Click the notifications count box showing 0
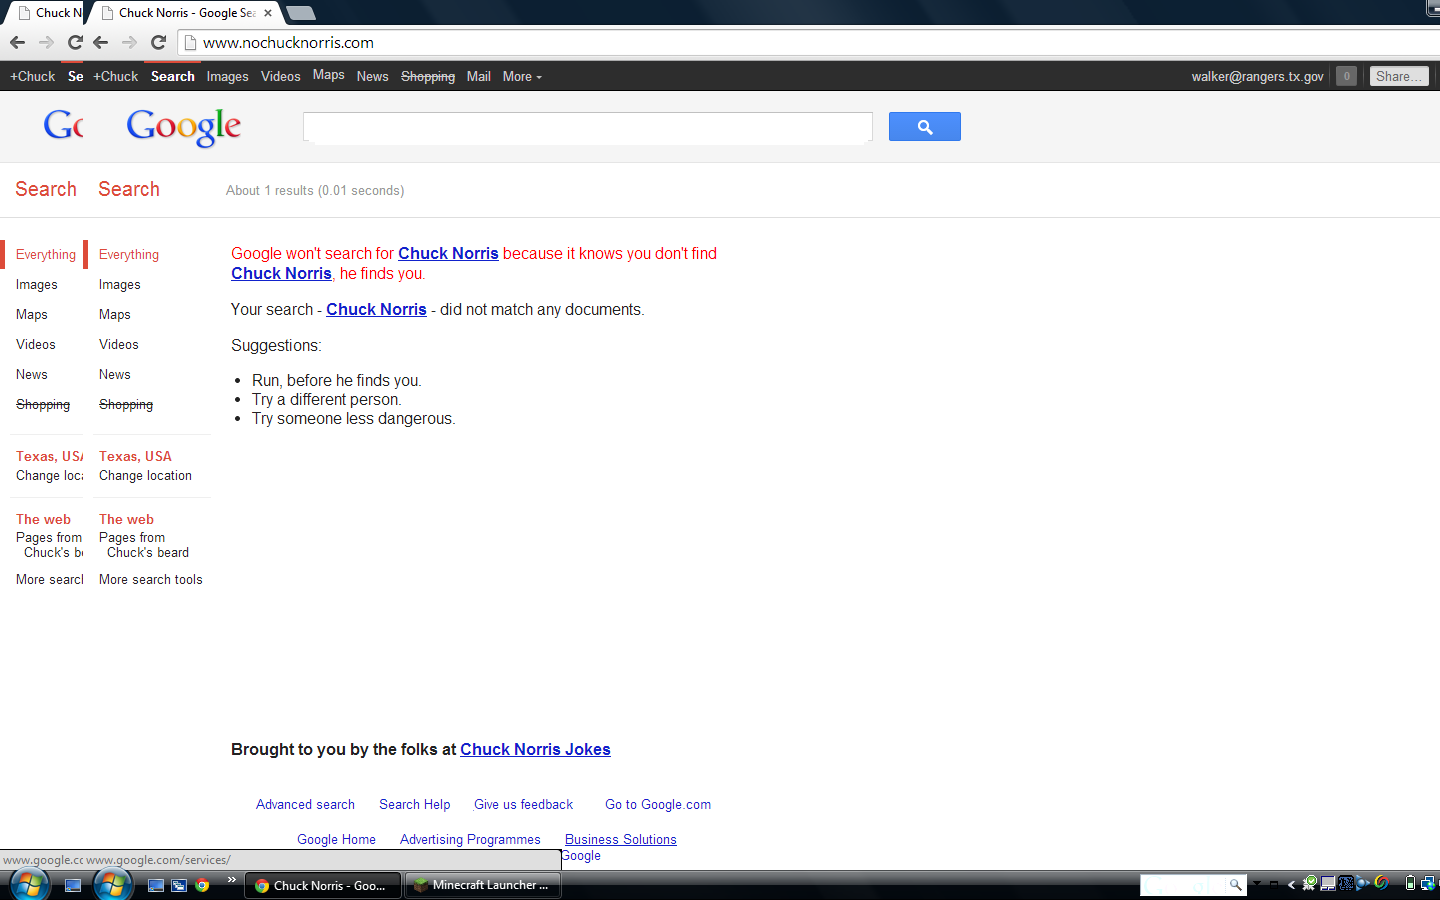 pos(1346,76)
